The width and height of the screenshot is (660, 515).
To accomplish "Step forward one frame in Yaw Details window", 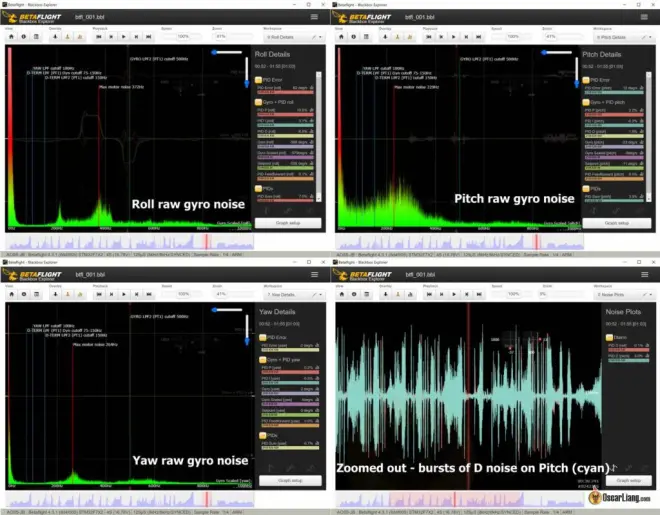I will click(x=136, y=294).
